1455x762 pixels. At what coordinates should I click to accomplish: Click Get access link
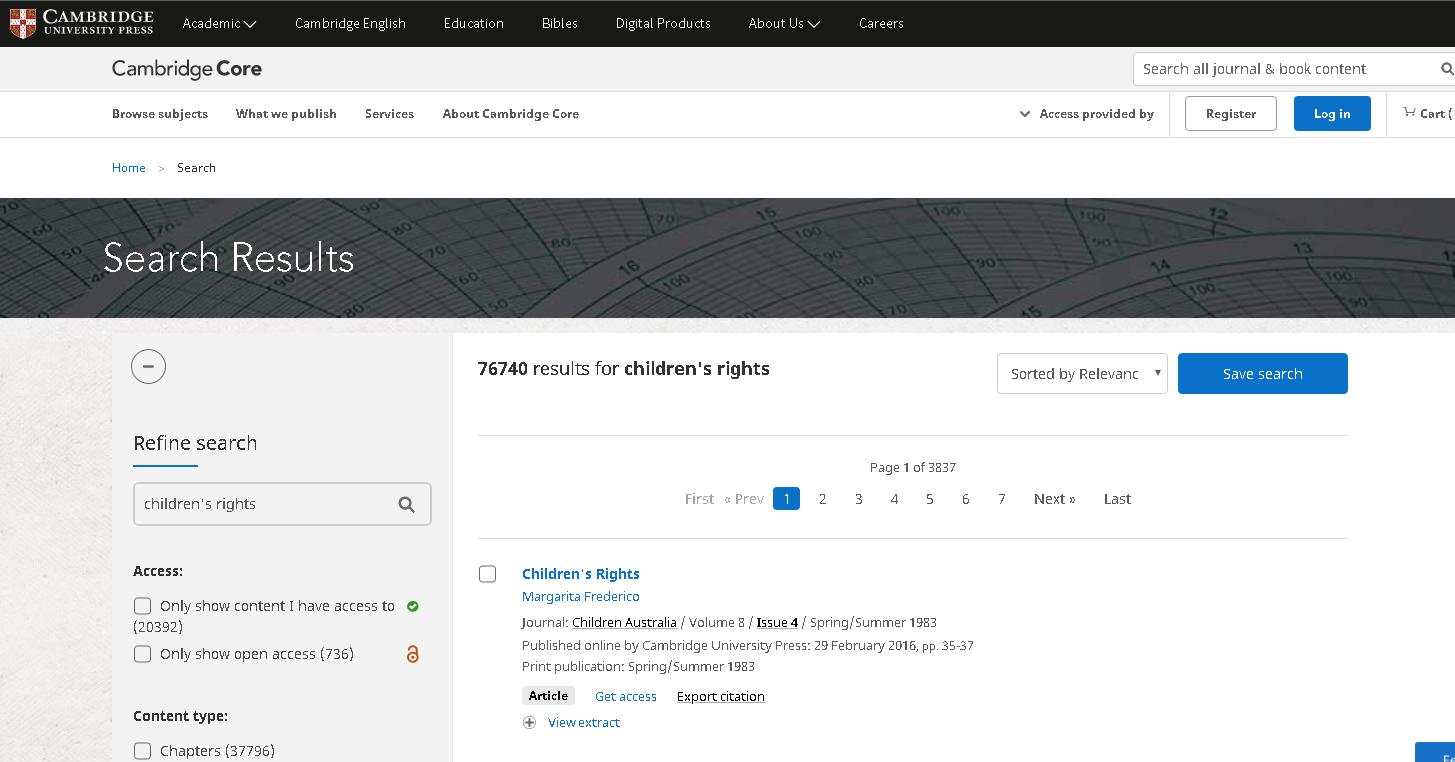pyautogui.click(x=626, y=697)
